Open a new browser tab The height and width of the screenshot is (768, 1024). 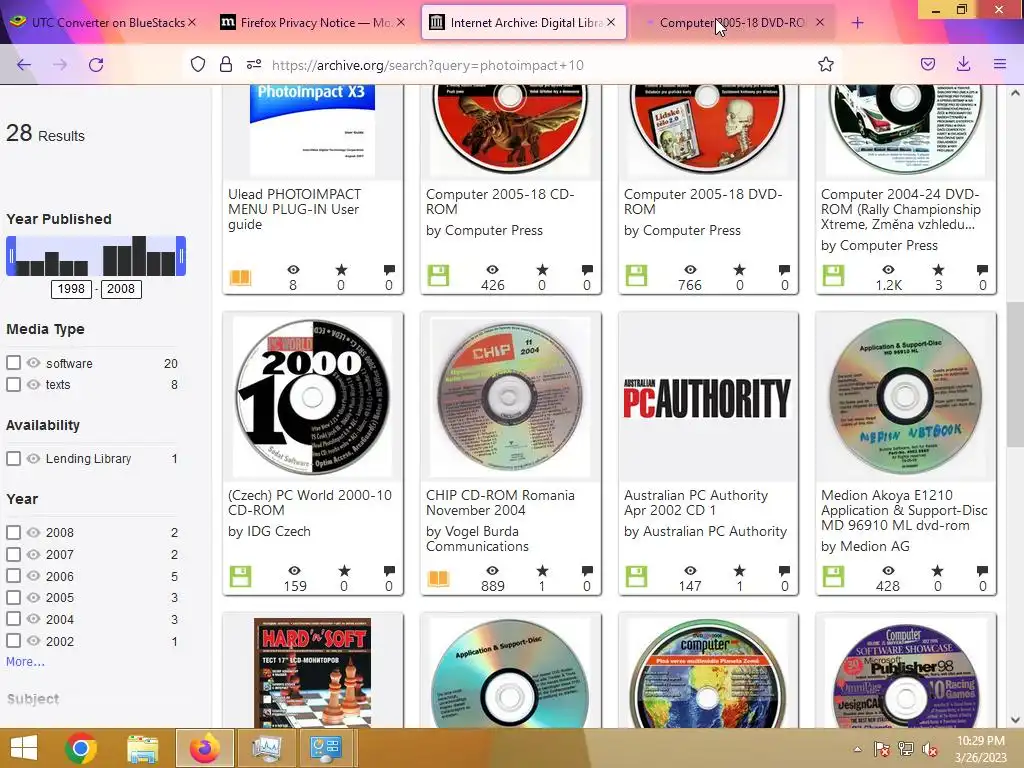857,23
